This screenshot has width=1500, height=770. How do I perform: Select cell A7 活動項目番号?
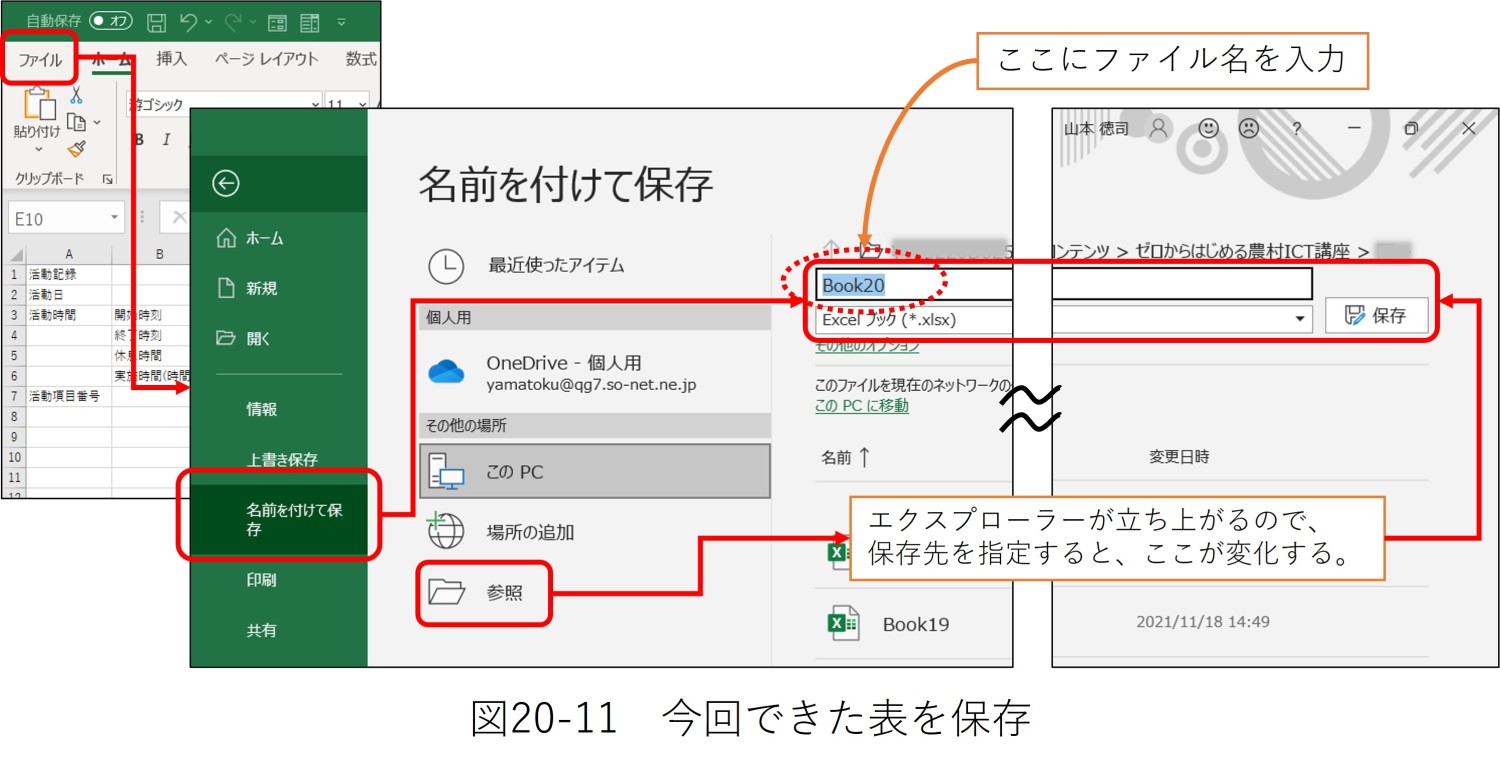69,396
